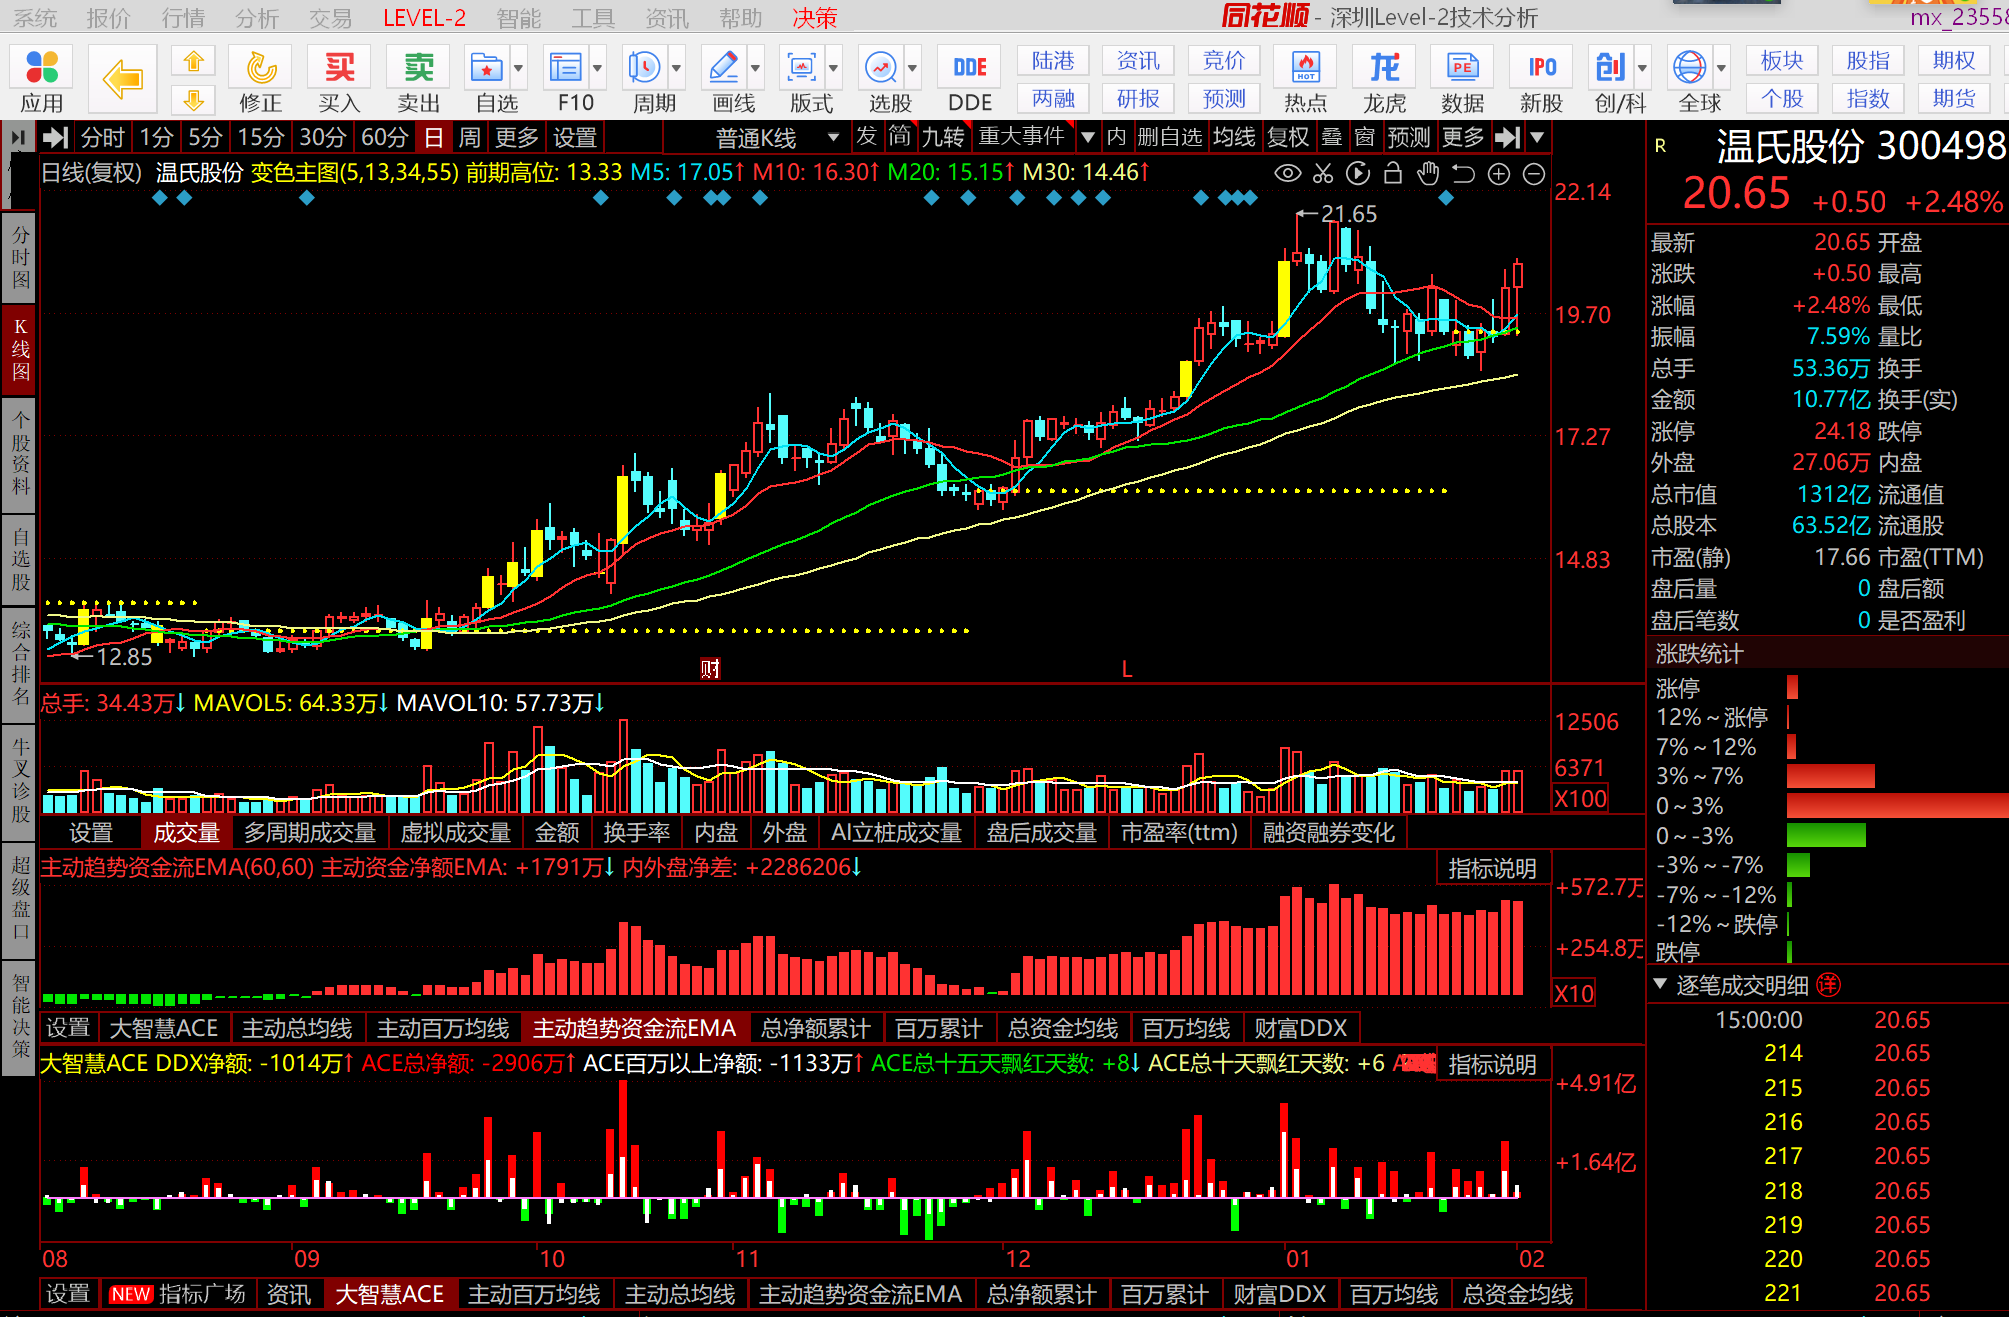The width and height of the screenshot is (2009, 1317).
Task: Expand the 普通K线 dropdown
Action: click(x=833, y=137)
